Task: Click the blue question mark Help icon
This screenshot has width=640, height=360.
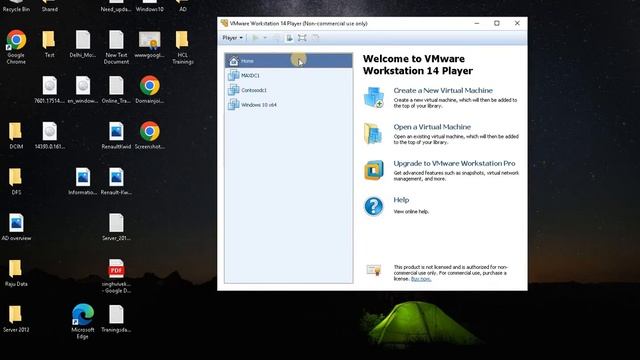Action: click(x=373, y=206)
